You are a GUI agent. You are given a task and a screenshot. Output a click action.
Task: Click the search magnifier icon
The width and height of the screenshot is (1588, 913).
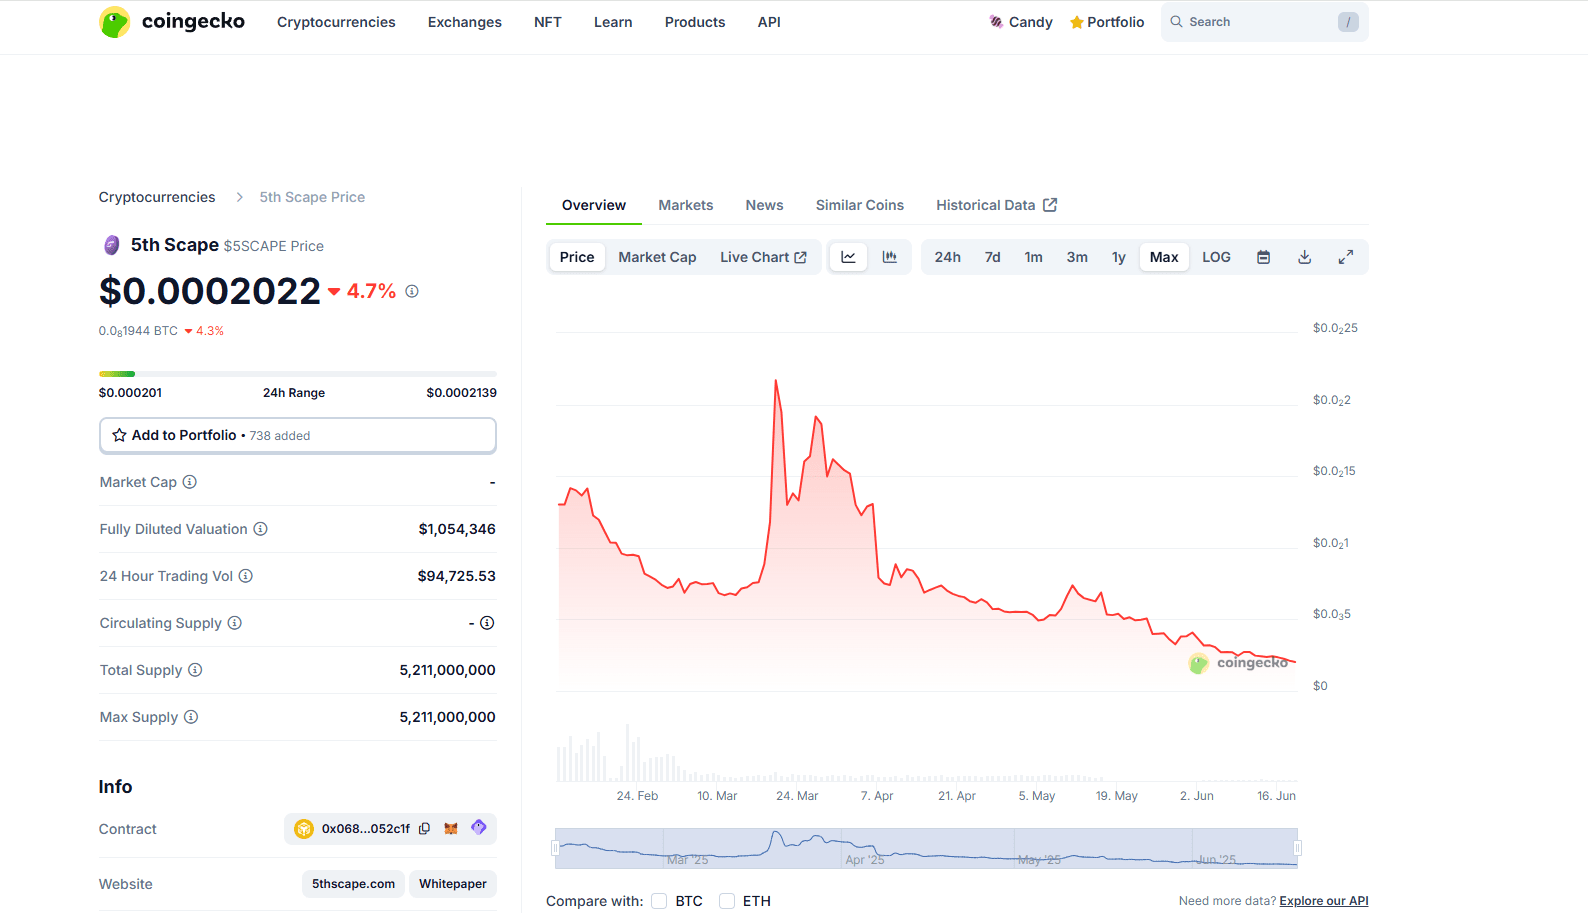tap(1177, 22)
